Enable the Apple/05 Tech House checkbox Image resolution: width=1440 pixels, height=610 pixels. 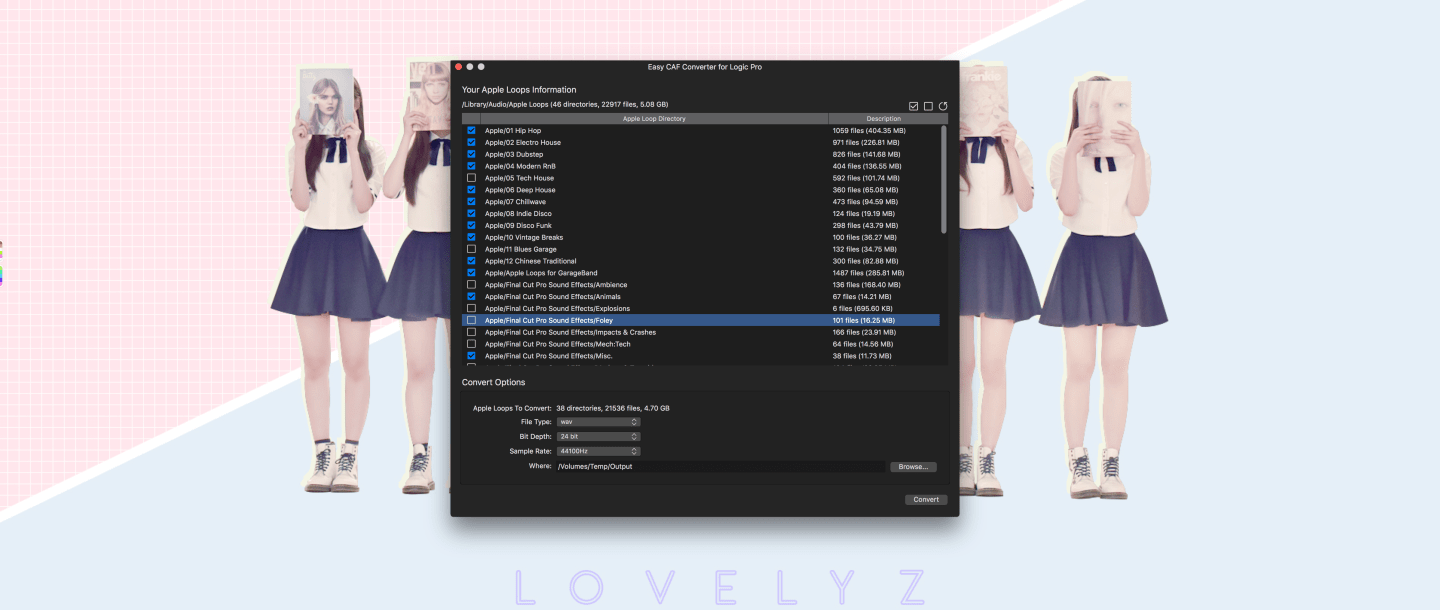tap(471, 178)
